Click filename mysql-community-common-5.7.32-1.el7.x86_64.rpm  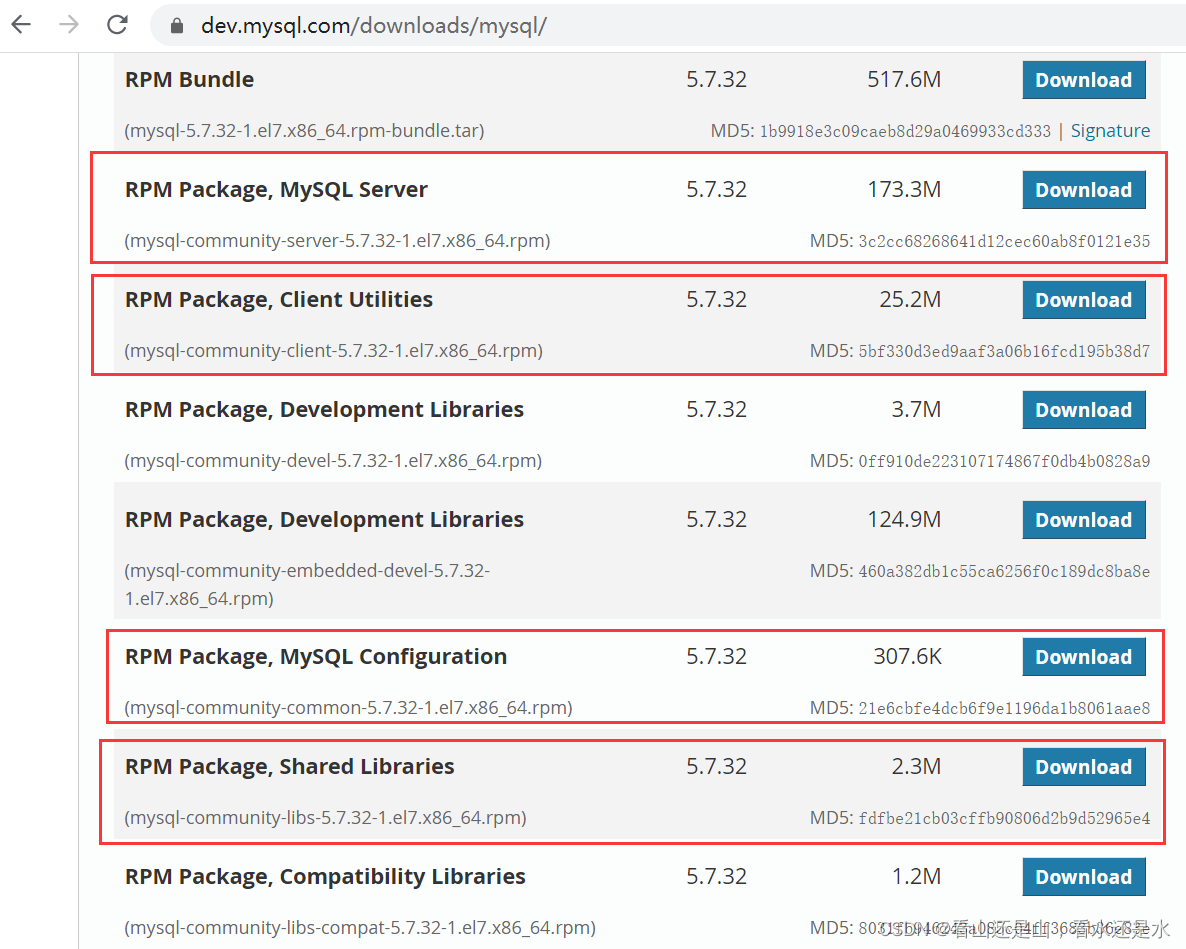[348, 708]
